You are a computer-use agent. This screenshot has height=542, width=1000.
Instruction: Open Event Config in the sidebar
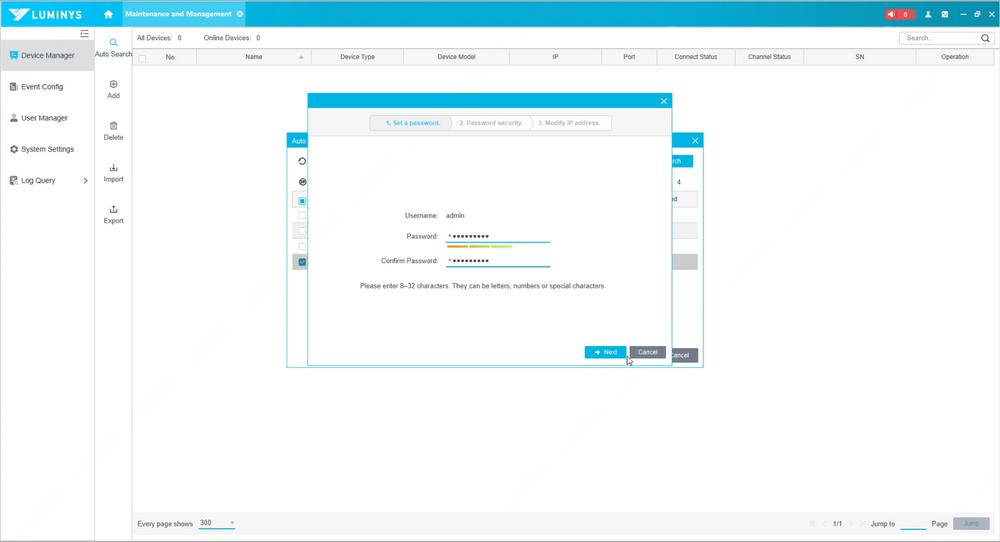[42, 87]
